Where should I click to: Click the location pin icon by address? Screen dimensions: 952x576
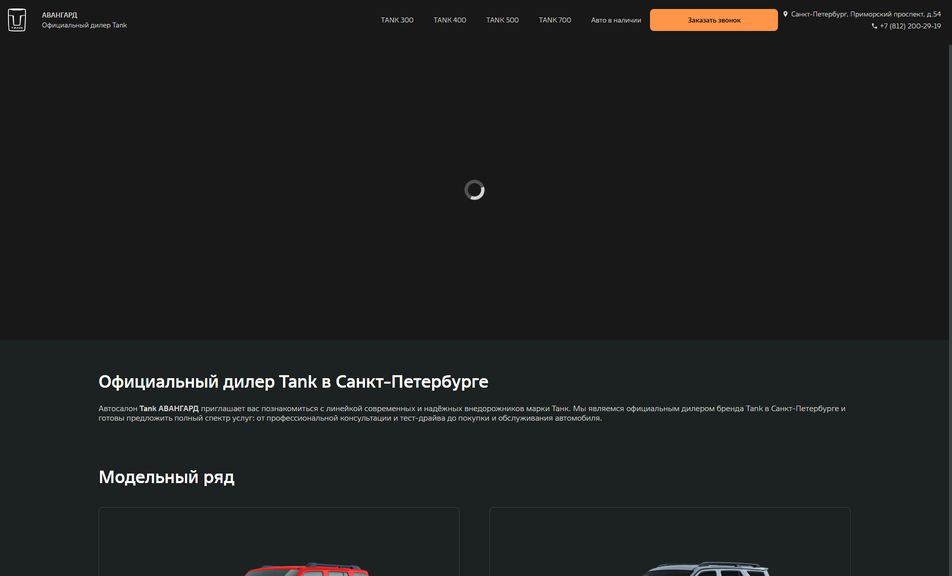point(785,14)
